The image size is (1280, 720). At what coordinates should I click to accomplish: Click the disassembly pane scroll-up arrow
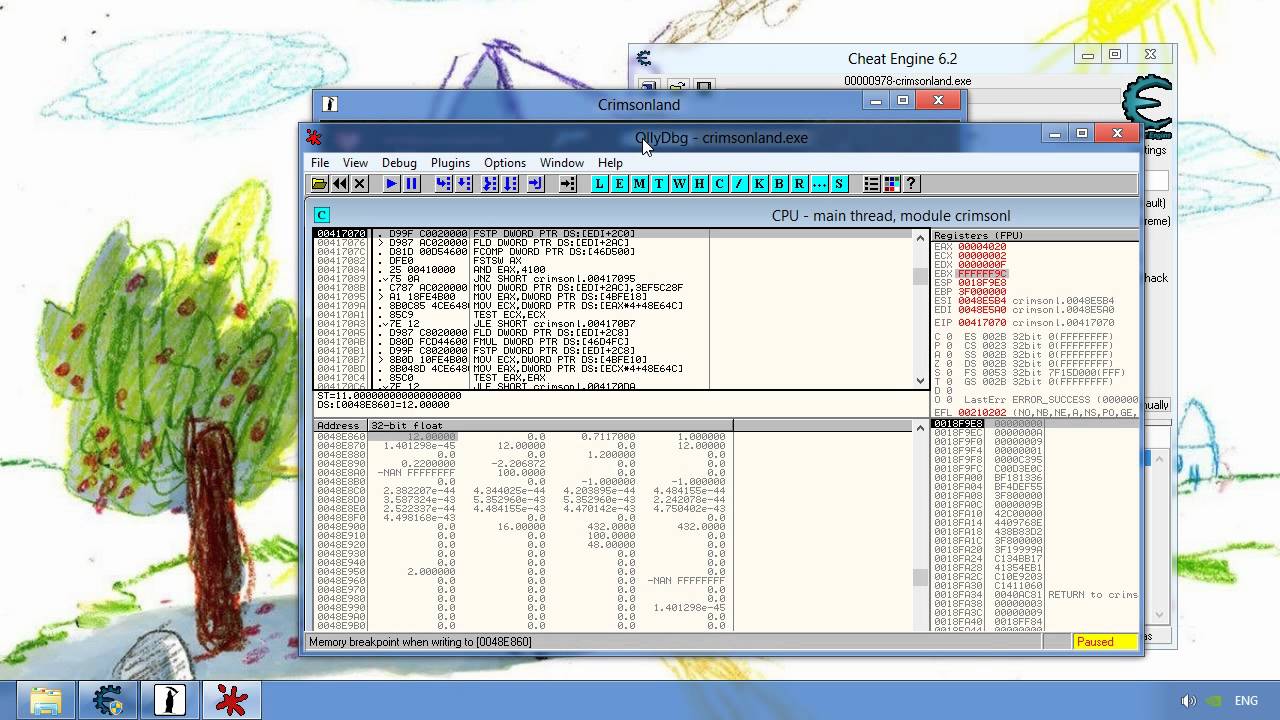pos(921,237)
